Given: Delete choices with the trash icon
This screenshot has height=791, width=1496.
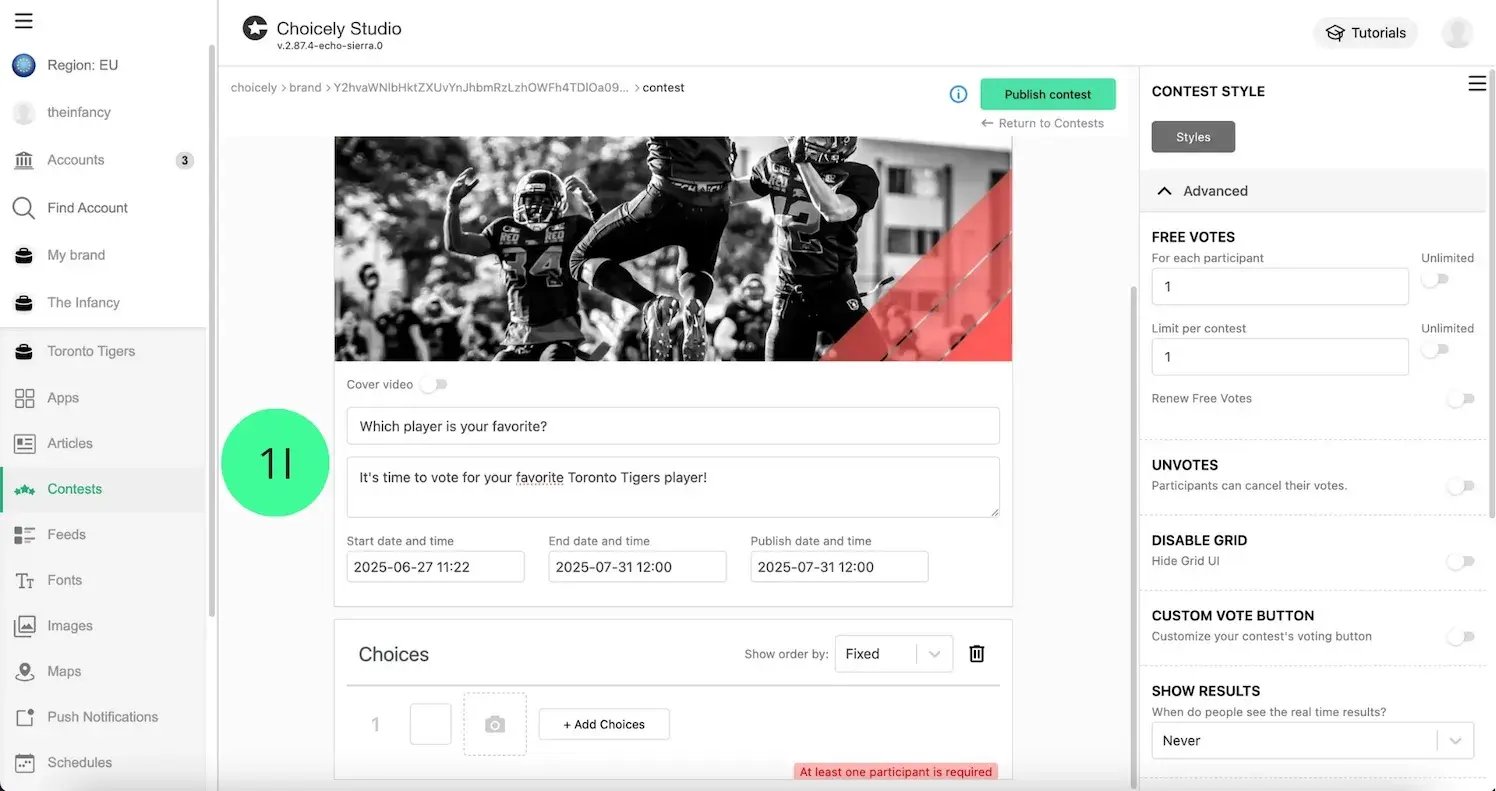Looking at the screenshot, I should click(x=977, y=654).
